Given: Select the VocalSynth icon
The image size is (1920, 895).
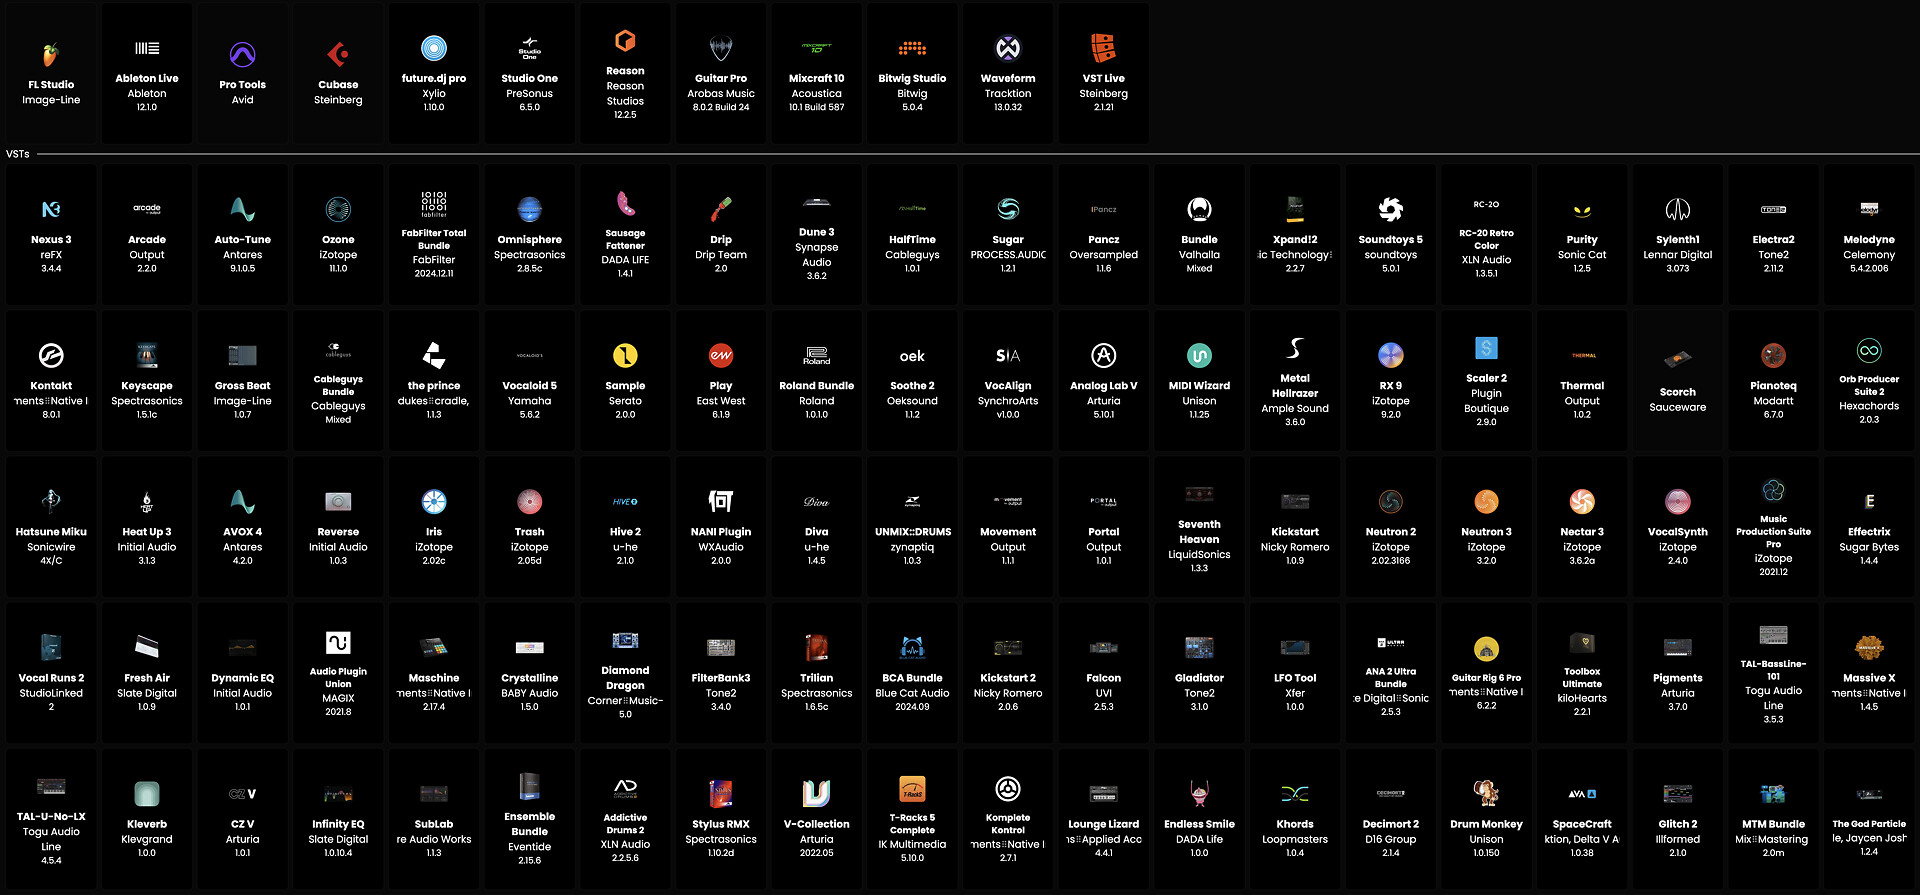Looking at the screenshot, I should (1677, 501).
